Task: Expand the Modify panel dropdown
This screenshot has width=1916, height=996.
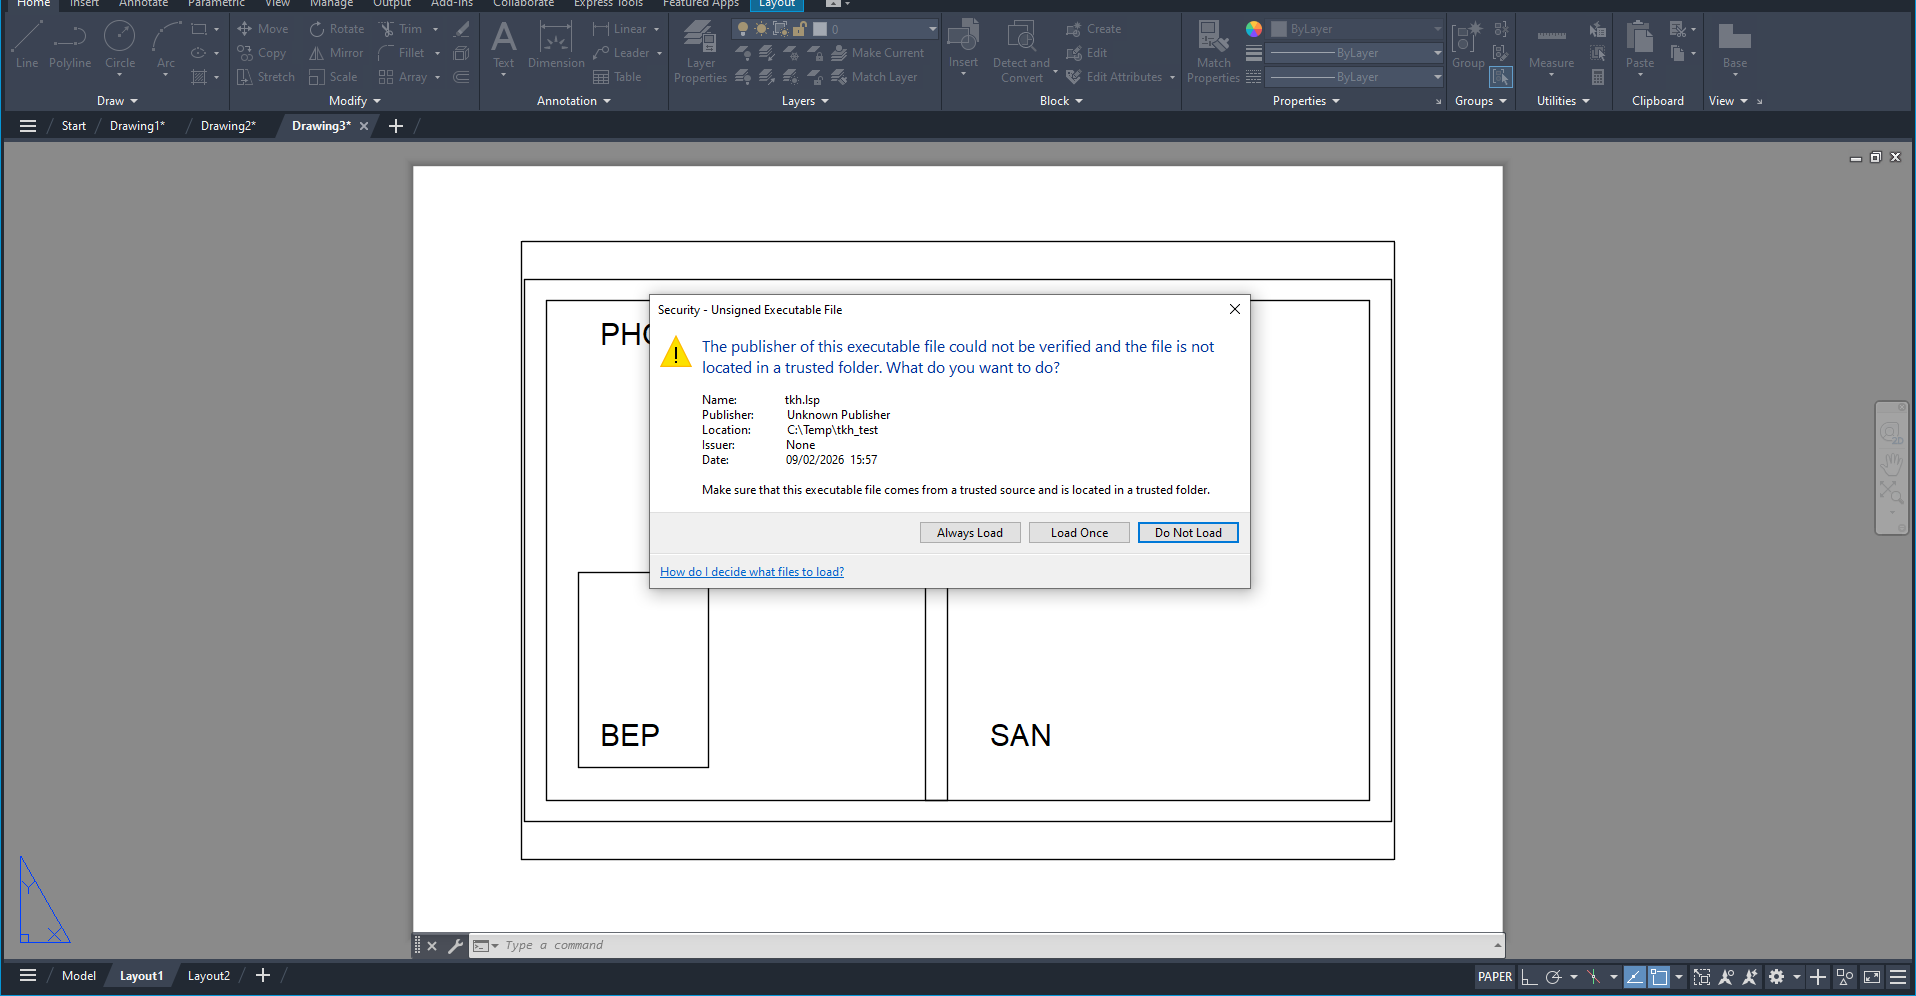Action: pyautogui.click(x=355, y=101)
